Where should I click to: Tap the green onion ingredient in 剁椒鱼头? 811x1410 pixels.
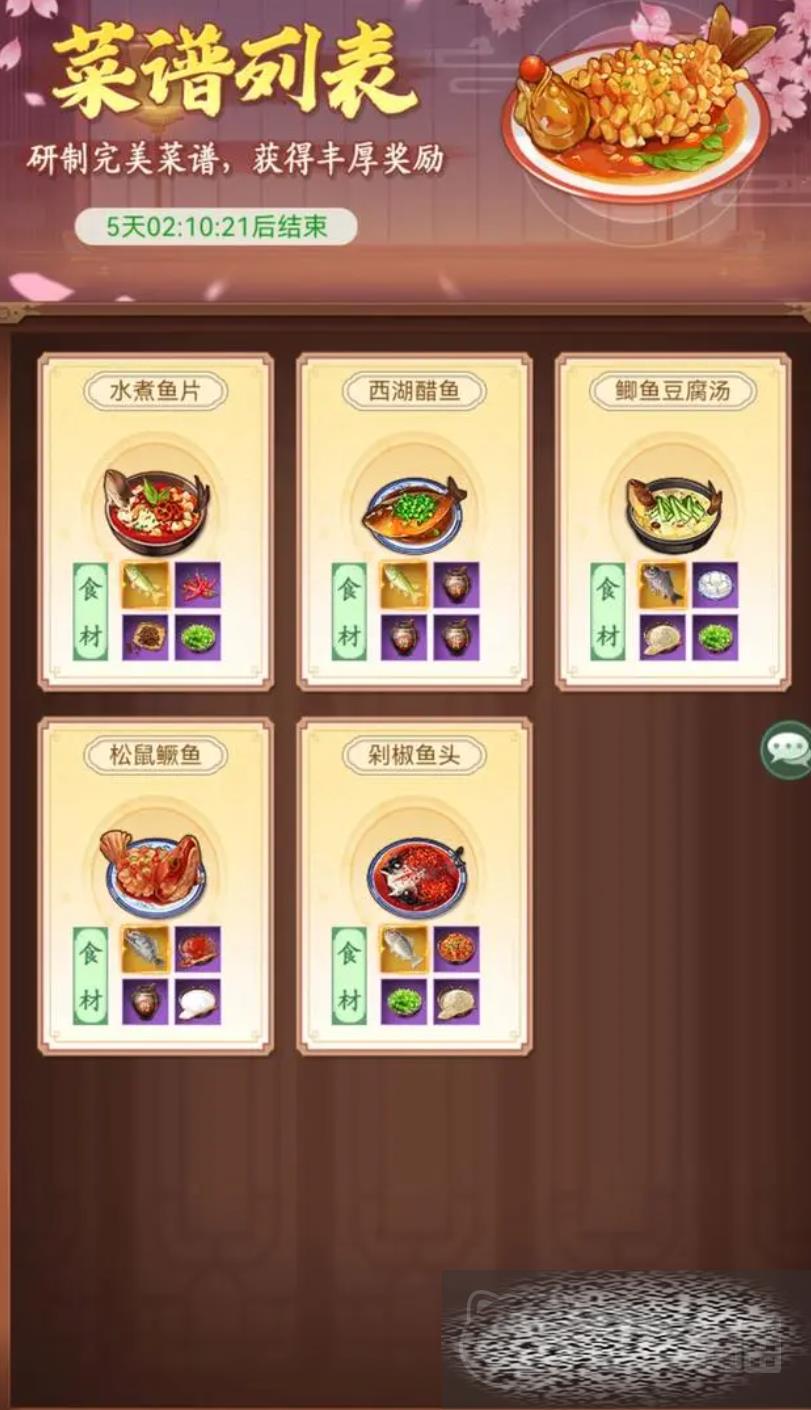coord(404,1001)
